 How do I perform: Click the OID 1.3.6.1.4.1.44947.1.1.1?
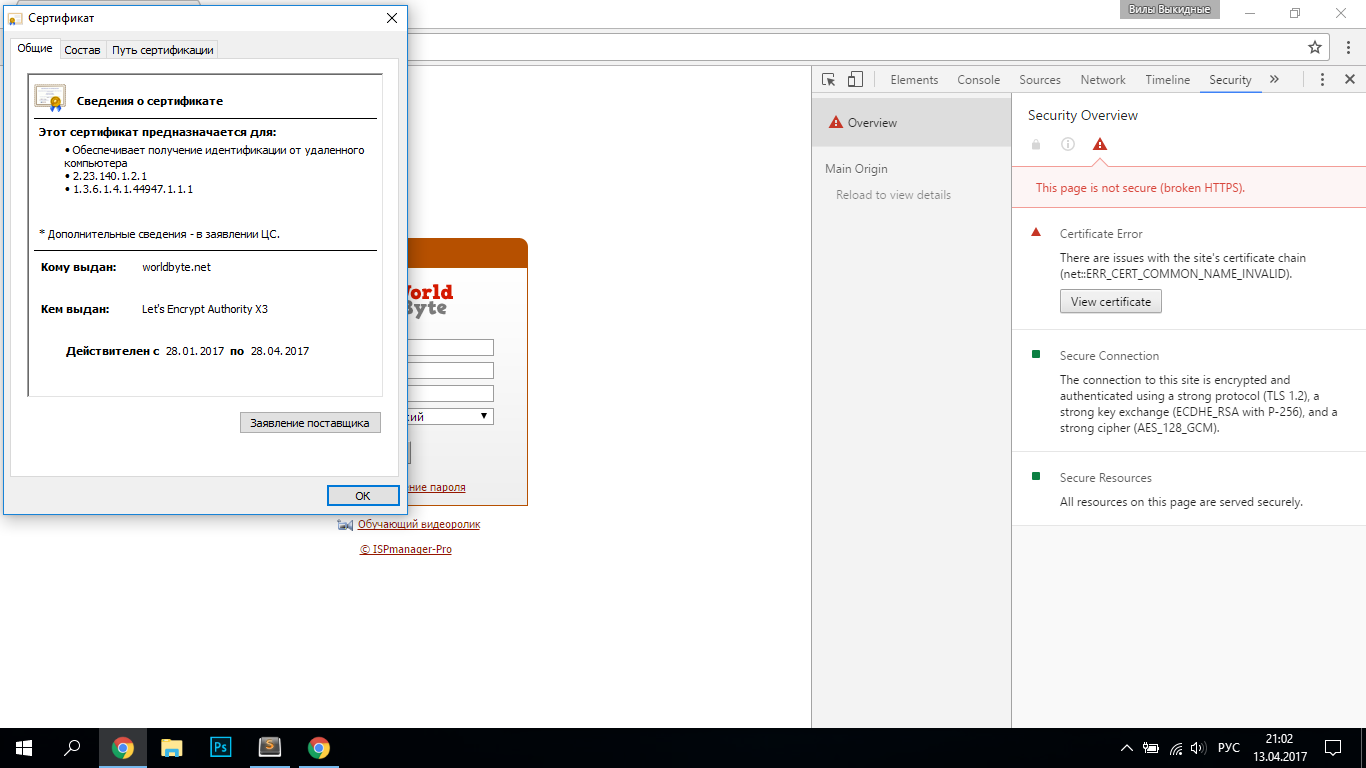tap(133, 189)
